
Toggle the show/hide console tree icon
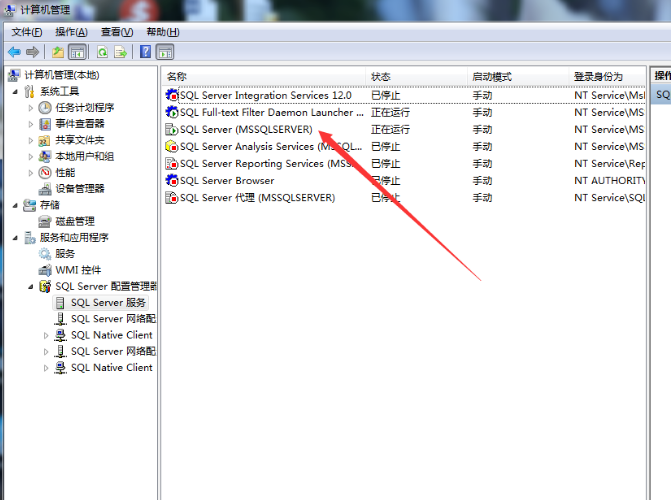77,52
